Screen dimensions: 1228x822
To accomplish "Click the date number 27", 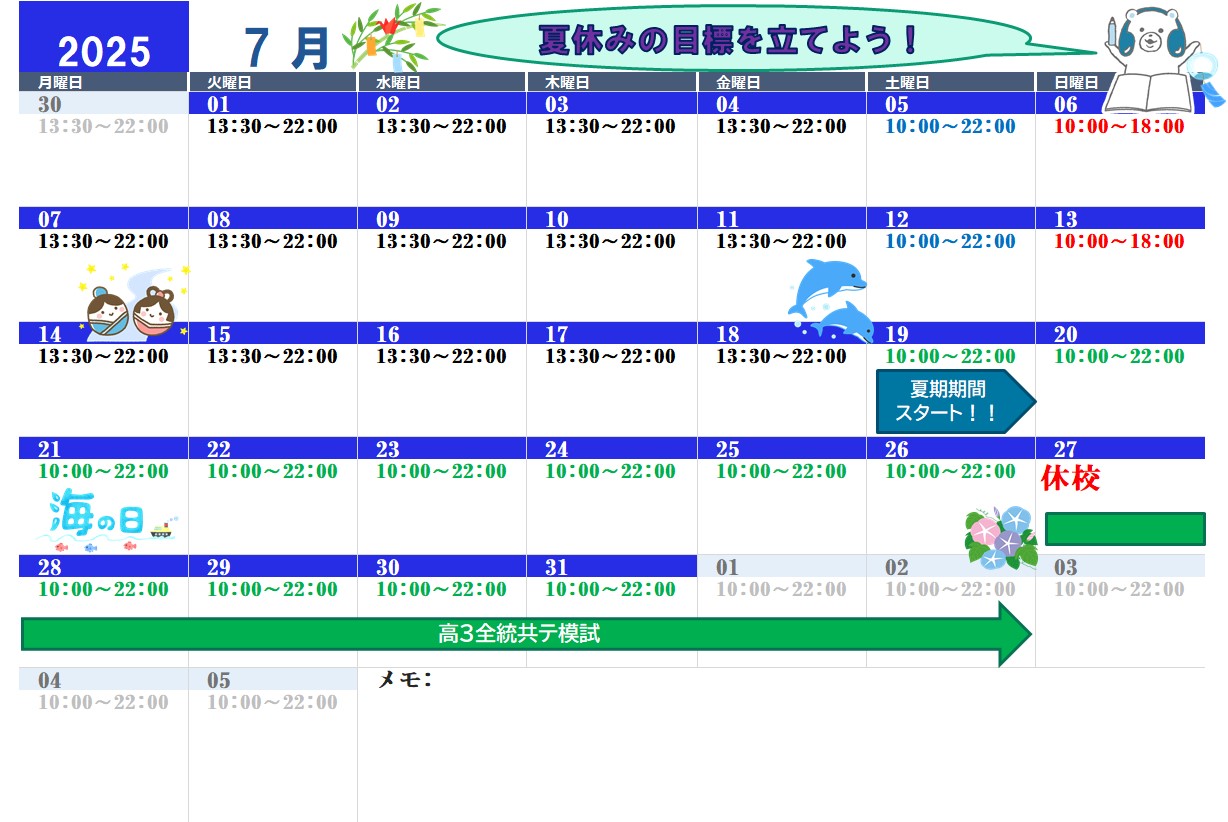I will [x=1066, y=449].
